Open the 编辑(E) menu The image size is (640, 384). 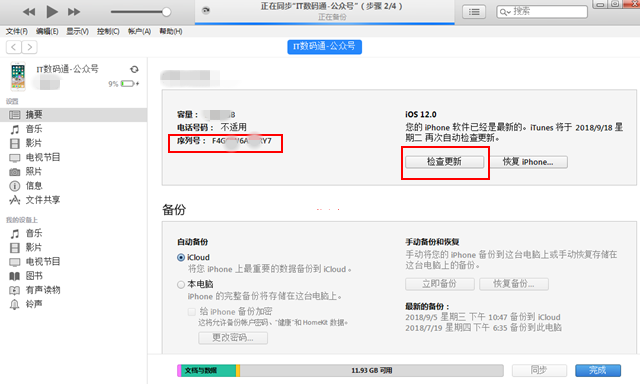pos(47,31)
